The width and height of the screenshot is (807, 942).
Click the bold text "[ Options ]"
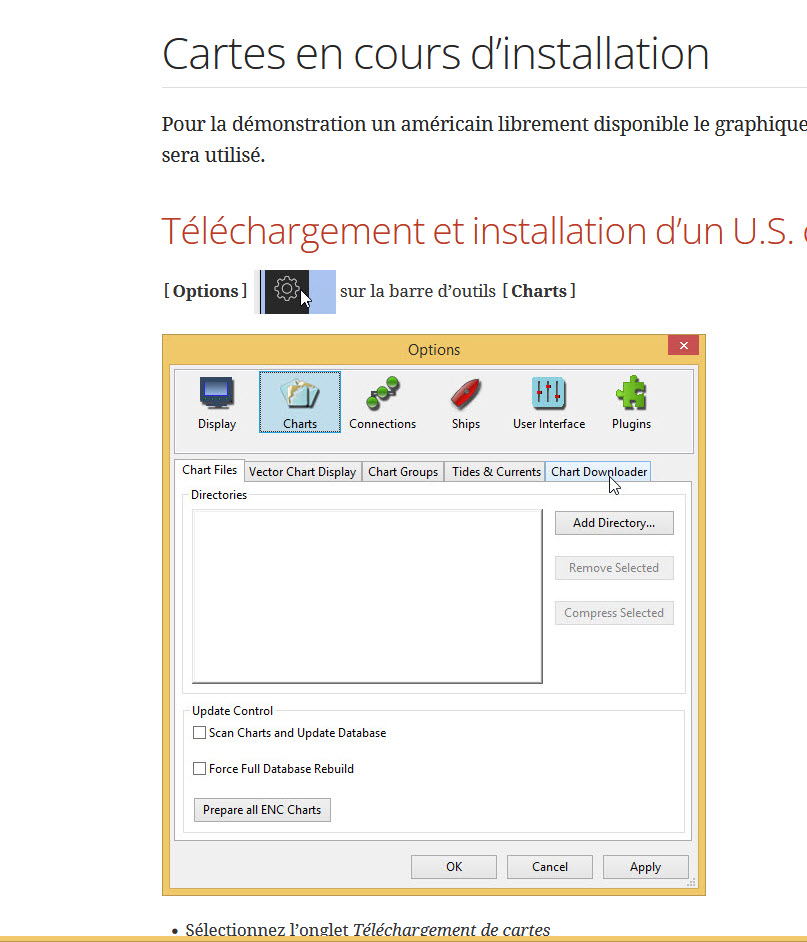(206, 291)
